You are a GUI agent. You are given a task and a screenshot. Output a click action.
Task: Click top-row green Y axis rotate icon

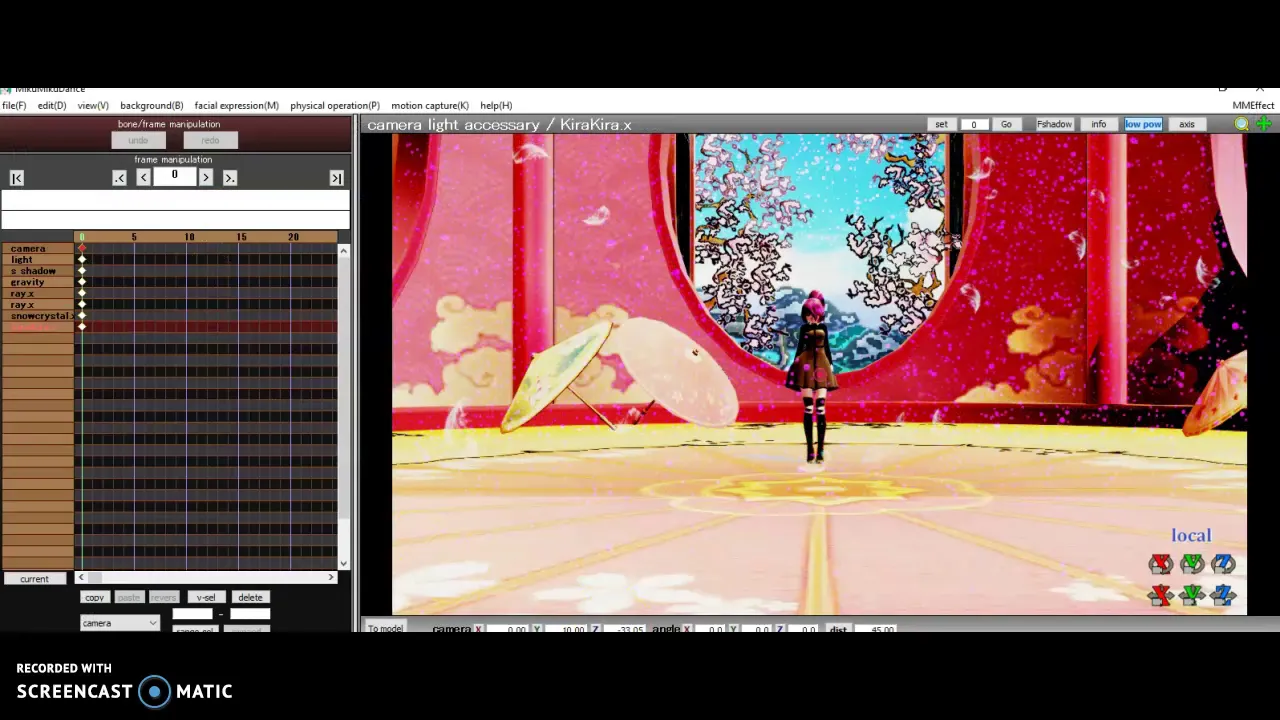pyautogui.click(x=1191, y=565)
